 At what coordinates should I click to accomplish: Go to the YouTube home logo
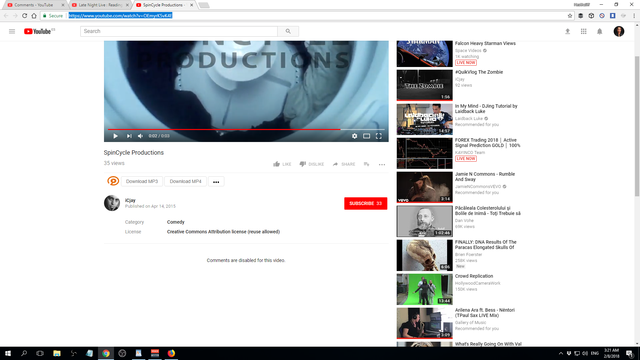[39, 31]
